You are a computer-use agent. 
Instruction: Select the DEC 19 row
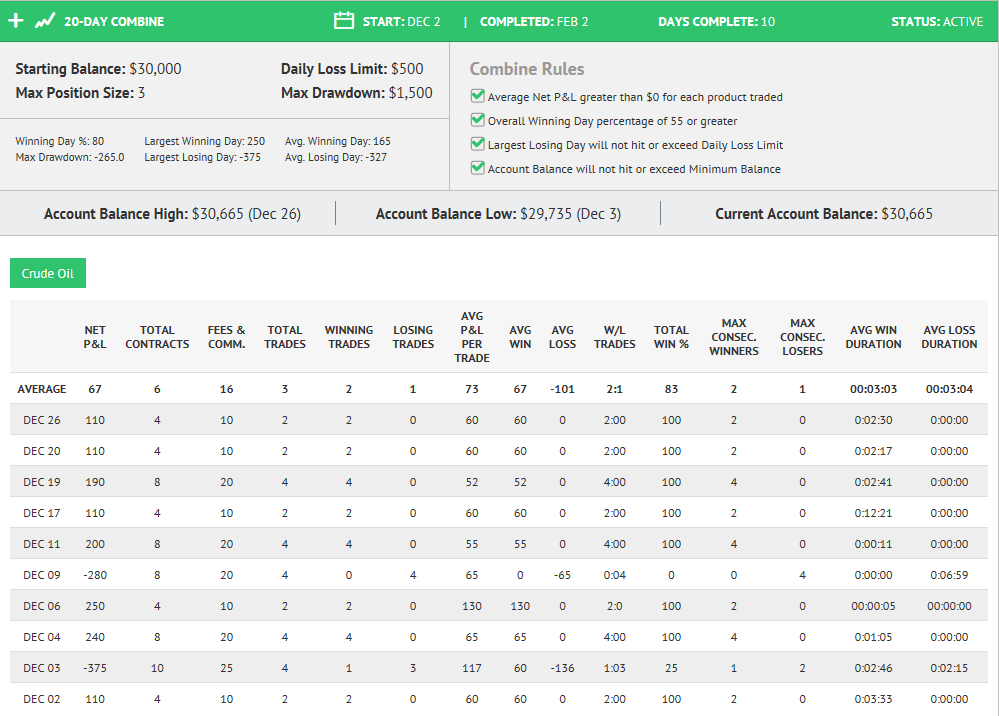point(499,482)
